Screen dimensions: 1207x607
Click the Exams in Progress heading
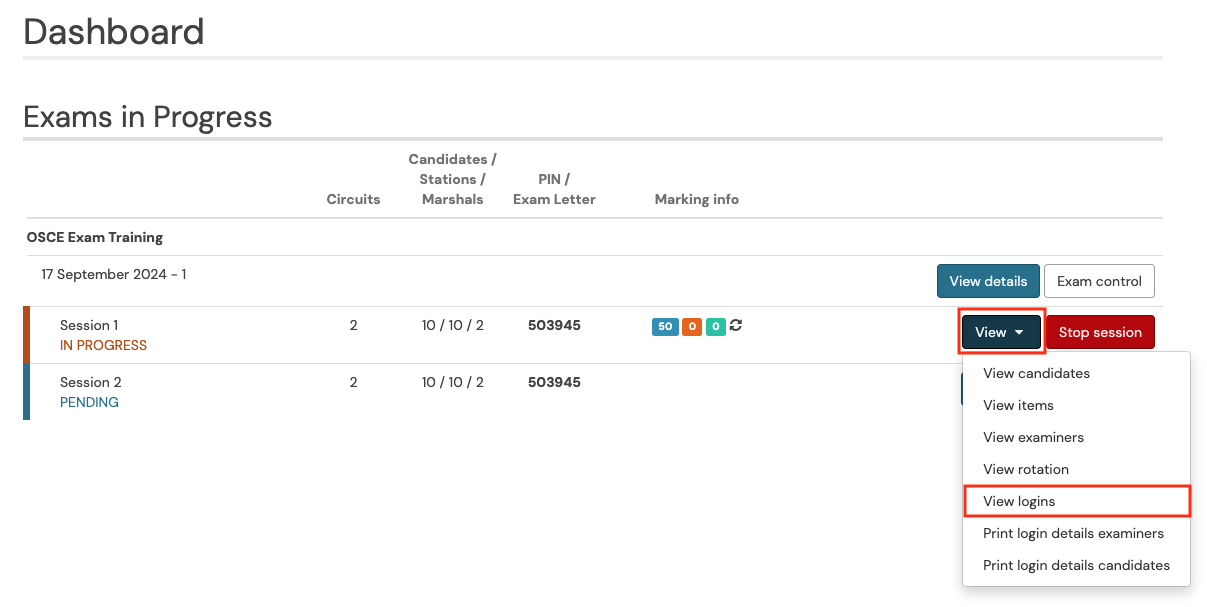click(x=148, y=117)
